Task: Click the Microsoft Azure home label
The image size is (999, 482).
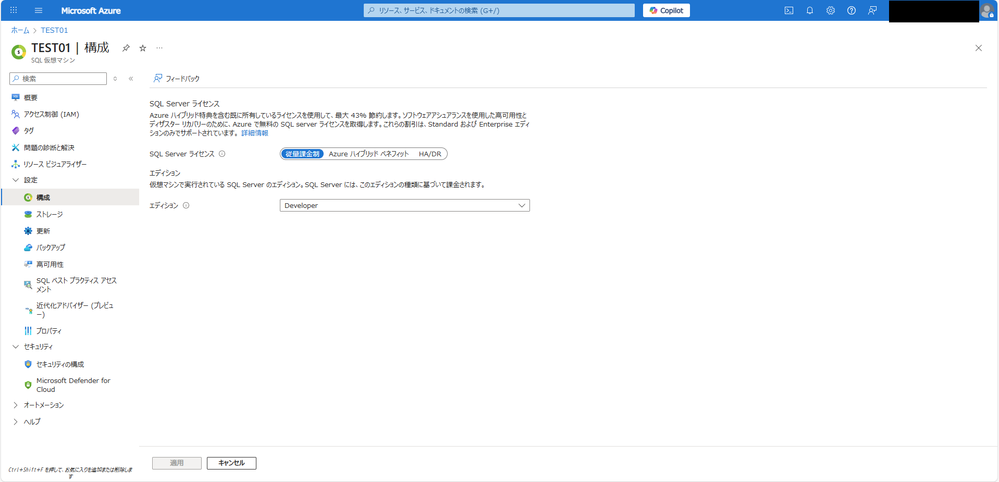Action: point(91,11)
